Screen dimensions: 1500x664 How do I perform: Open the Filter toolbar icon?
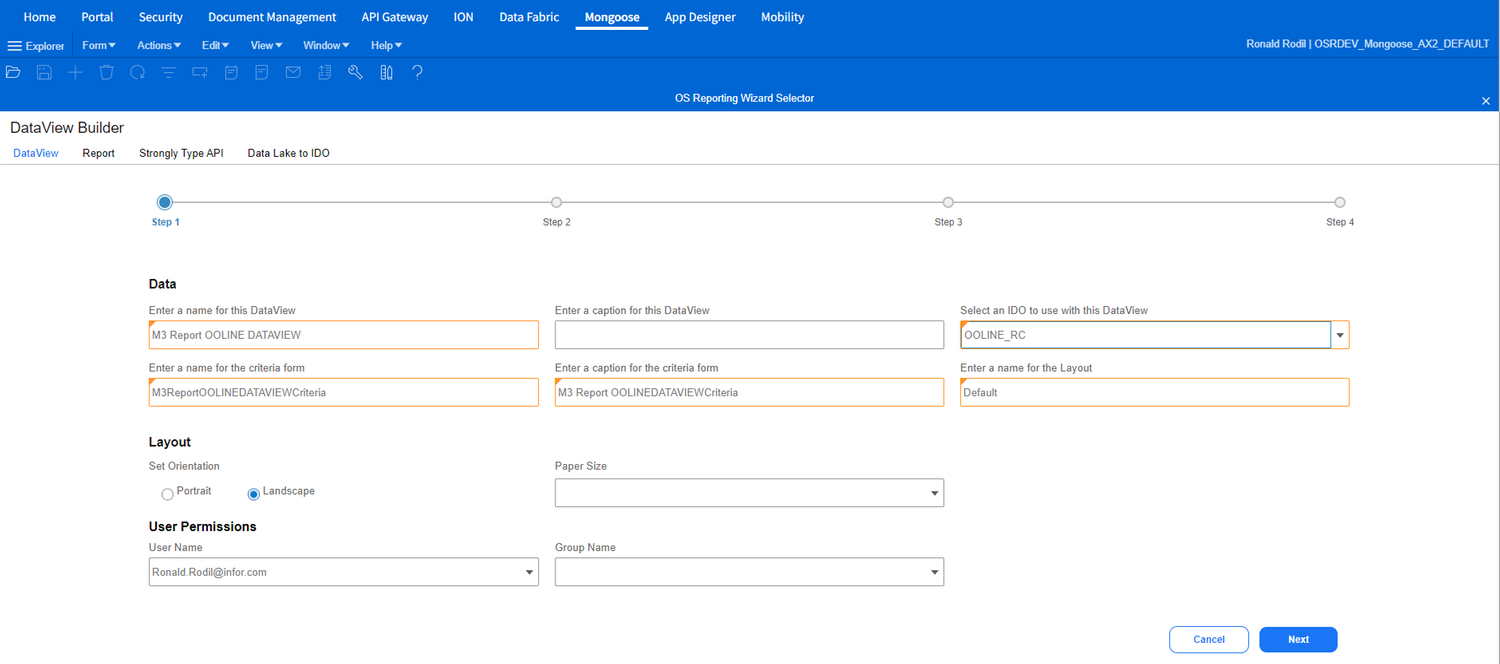[x=168, y=71]
